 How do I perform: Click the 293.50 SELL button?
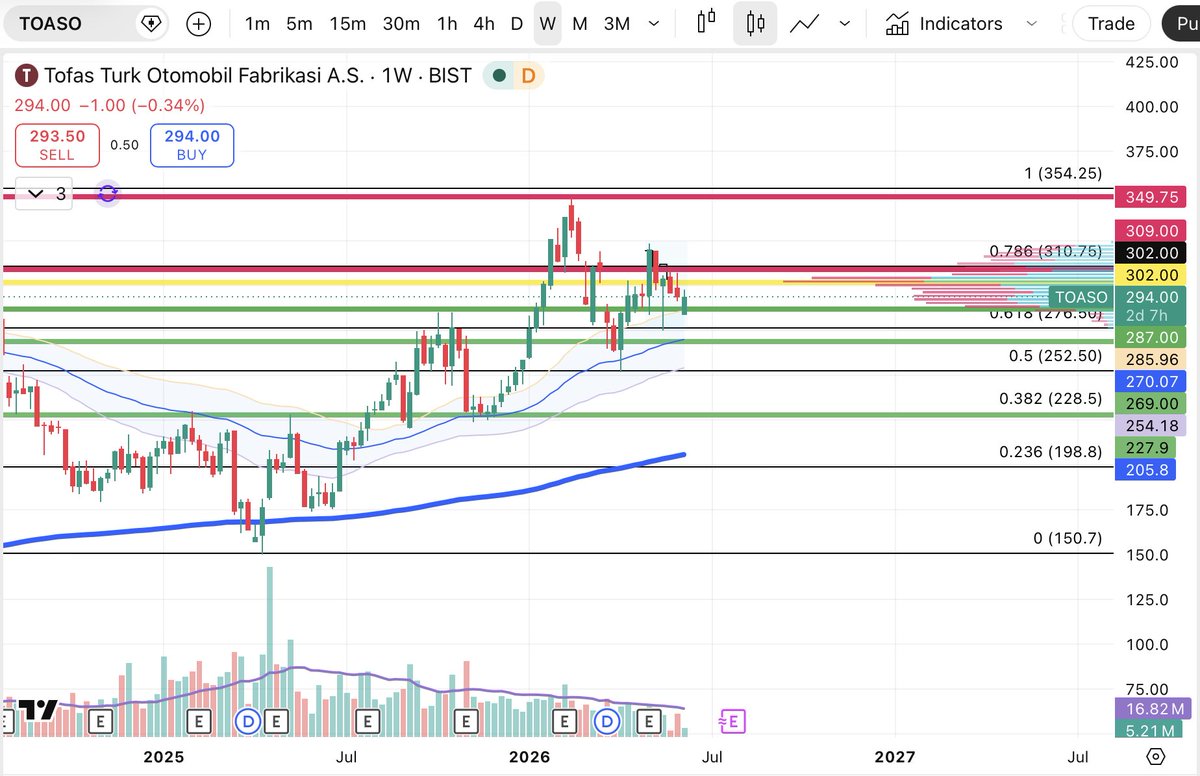click(x=57, y=145)
